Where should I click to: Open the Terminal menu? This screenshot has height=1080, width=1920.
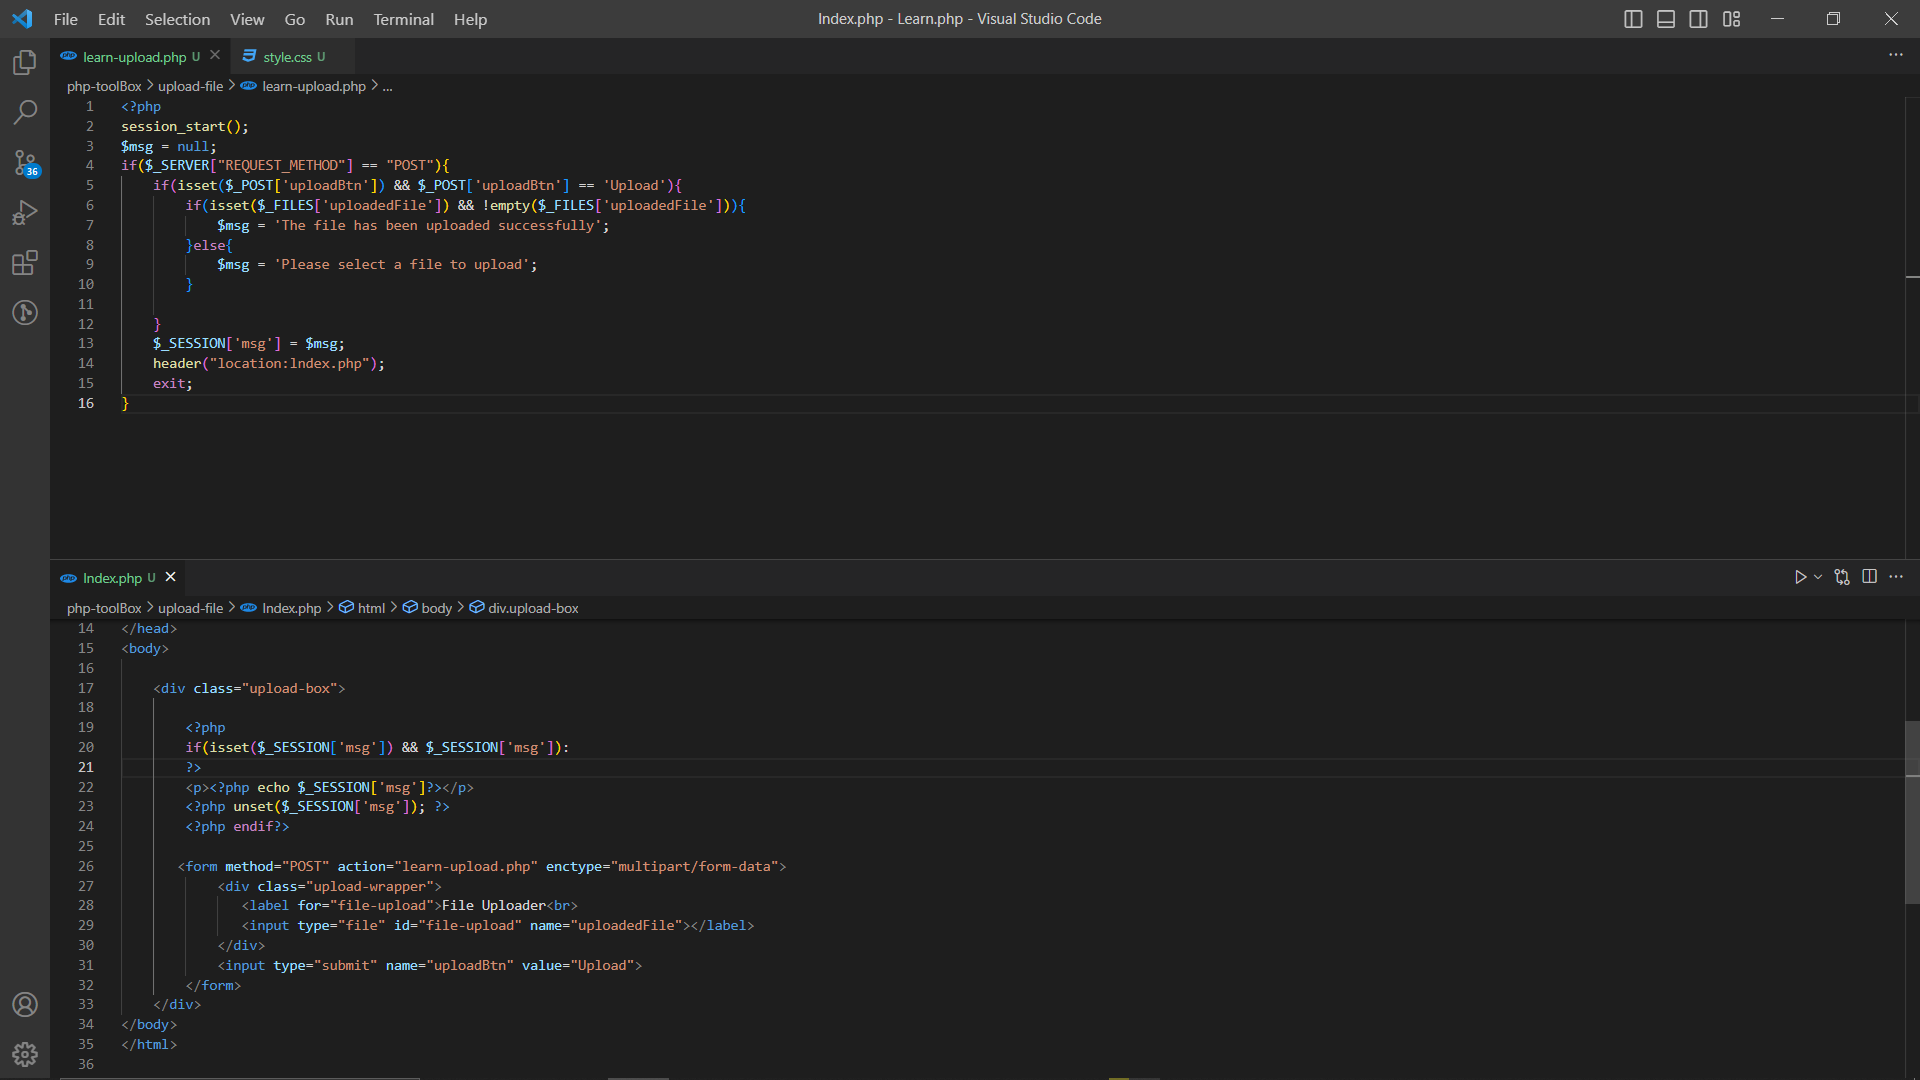404,19
